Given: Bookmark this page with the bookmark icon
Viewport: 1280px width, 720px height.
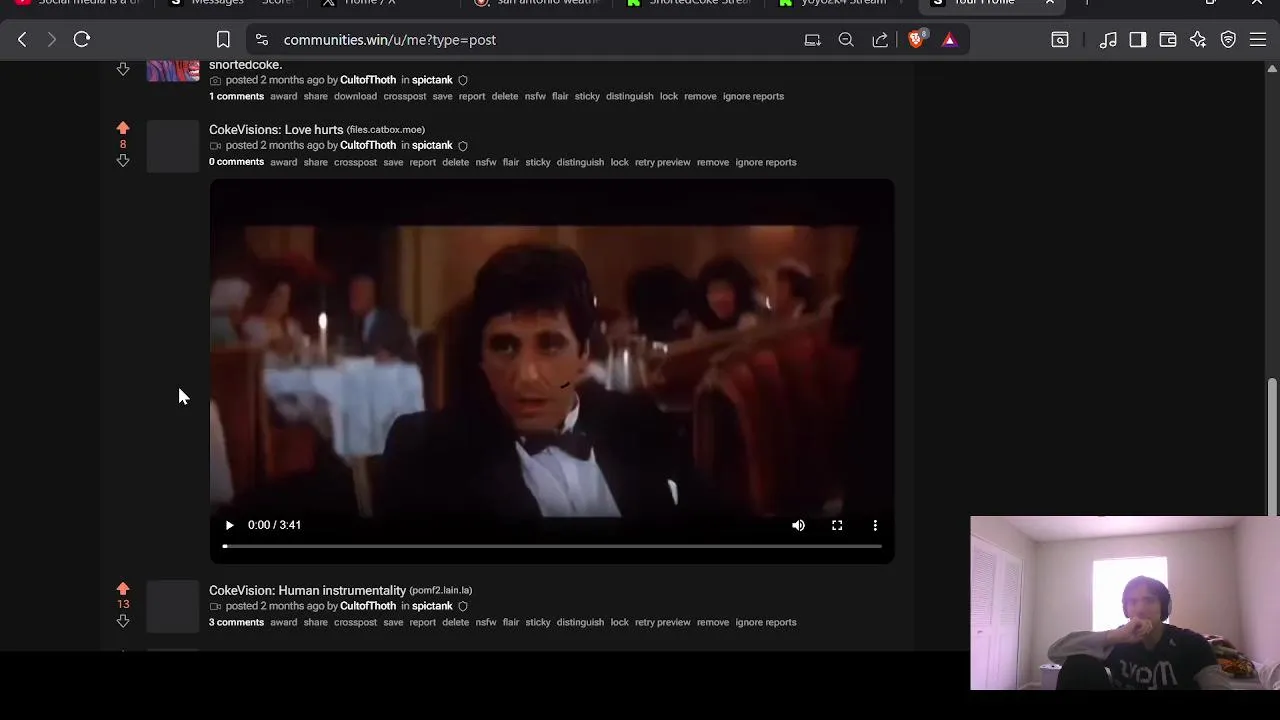Looking at the screenshot, I should (223, 40).
